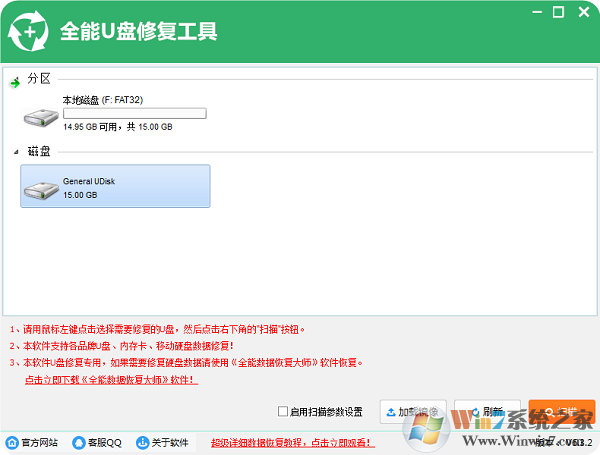
Task: Select the 本地磁盘 F: drive icon
Action: (x=41, y=117)
